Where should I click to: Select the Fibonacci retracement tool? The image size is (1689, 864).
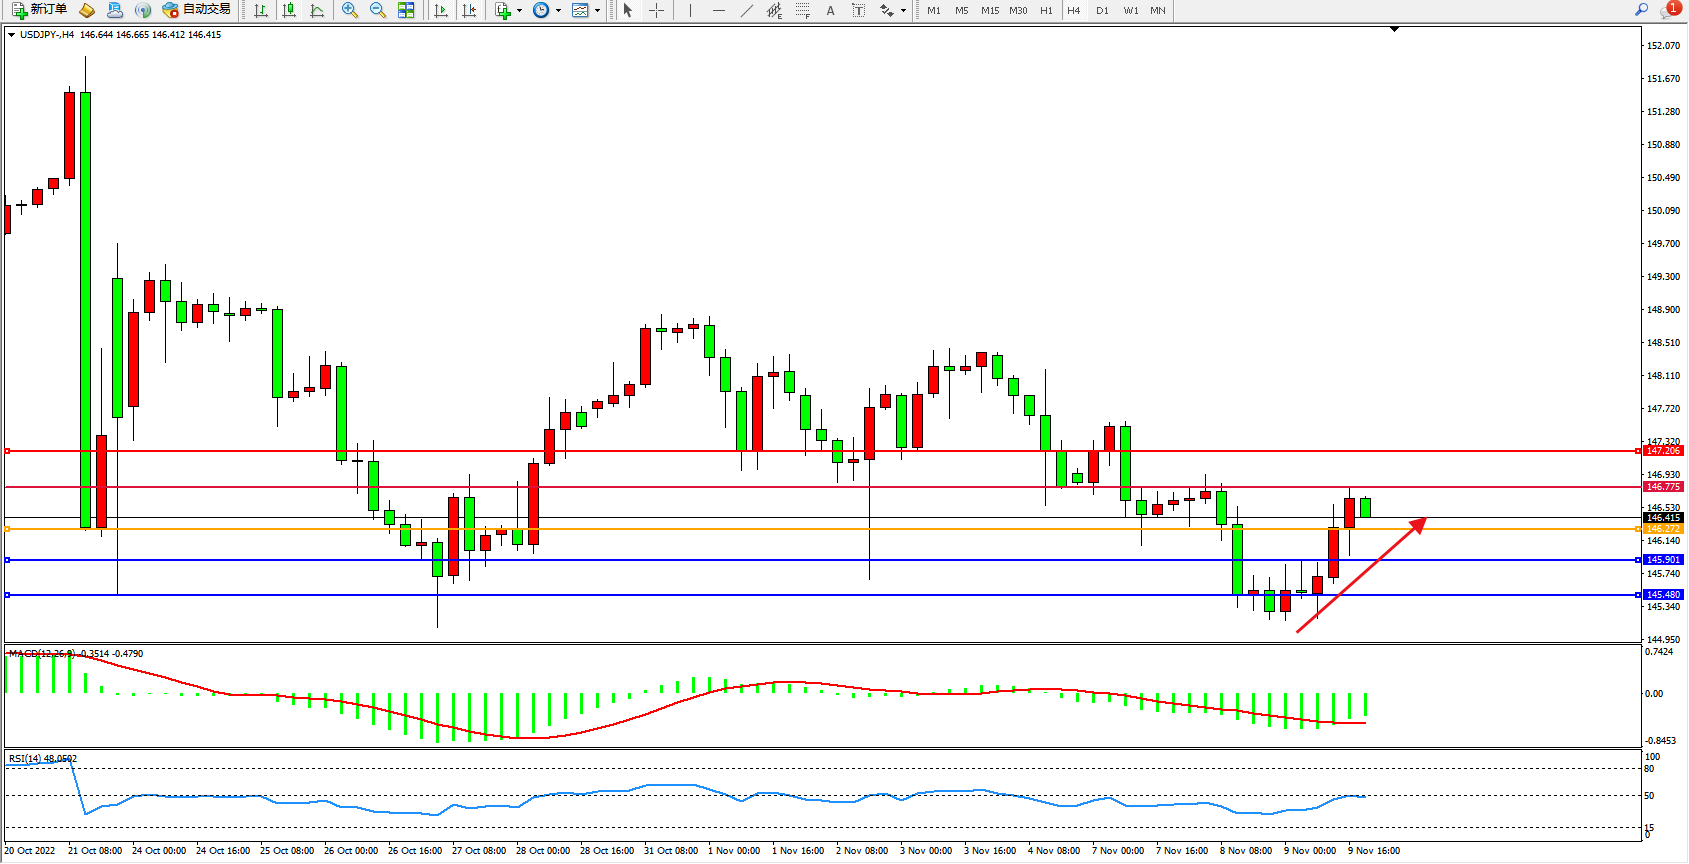[802, 10]
